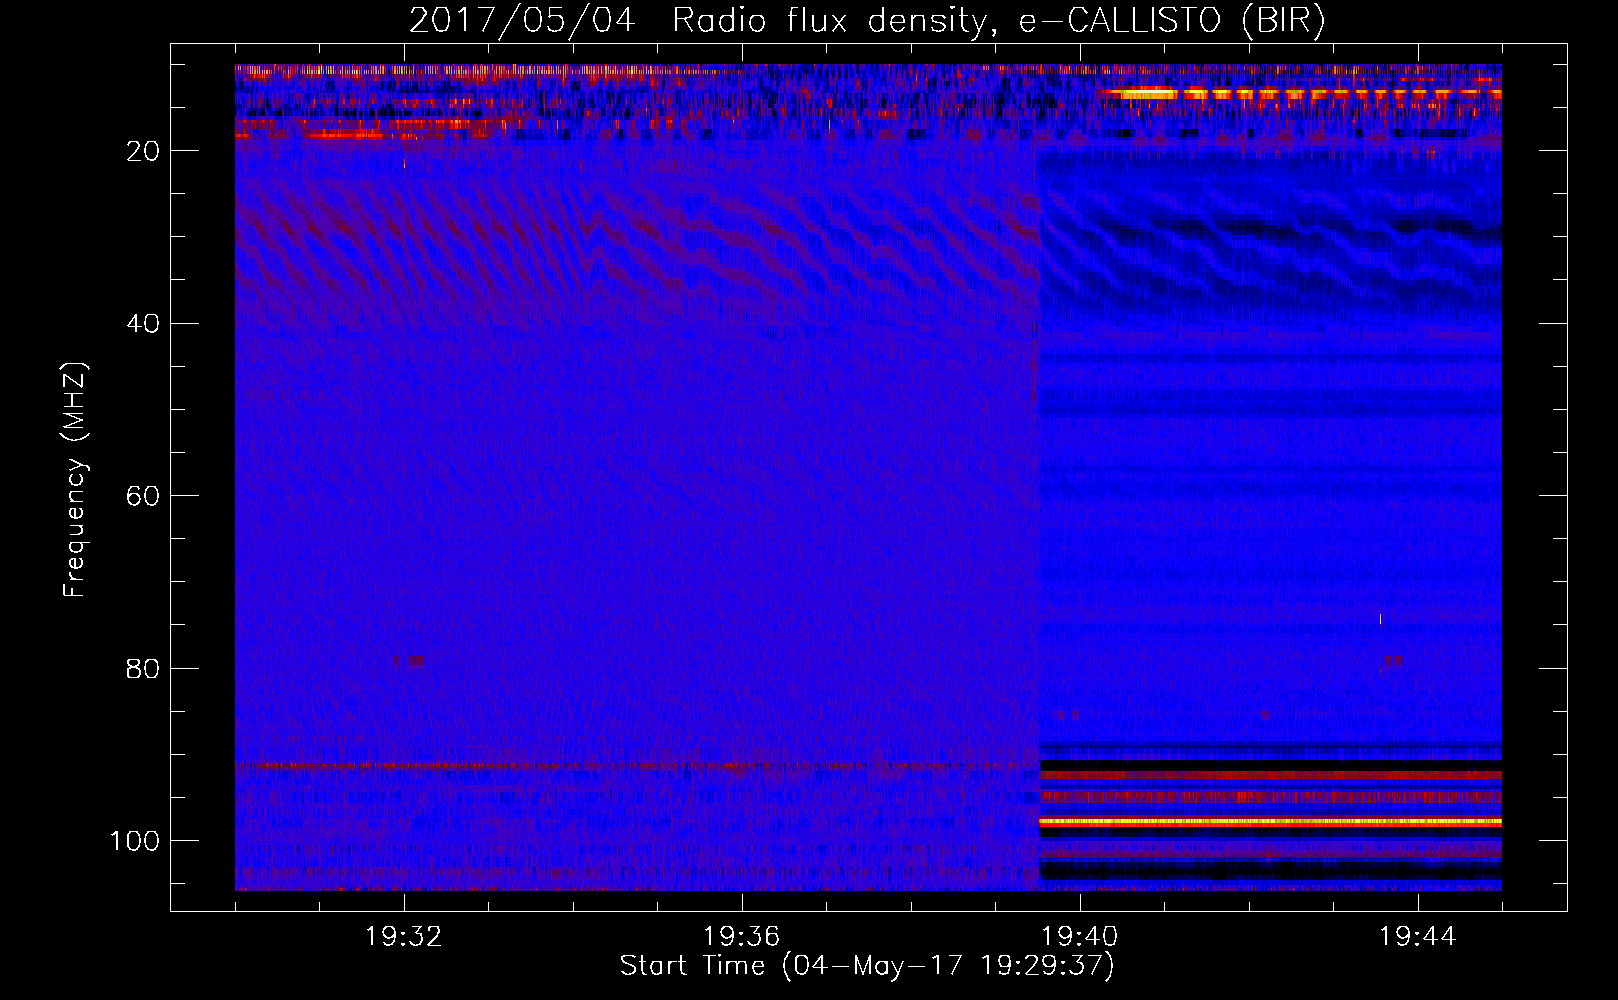The width and height of the screenshot is (1618, 1000).
Task: Click the "80" frequency tick label
Action: [x=144, y=668]
